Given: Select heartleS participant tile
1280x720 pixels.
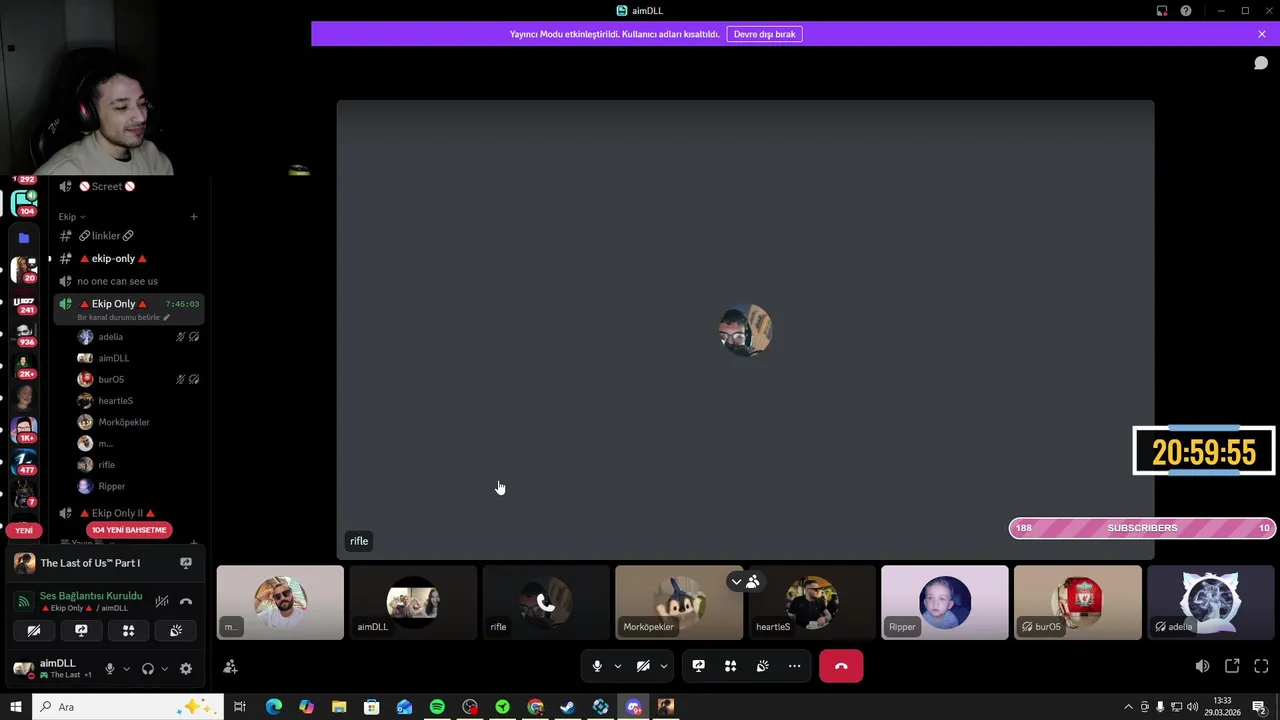Looking at the screenshot, I should click(812, 602).
